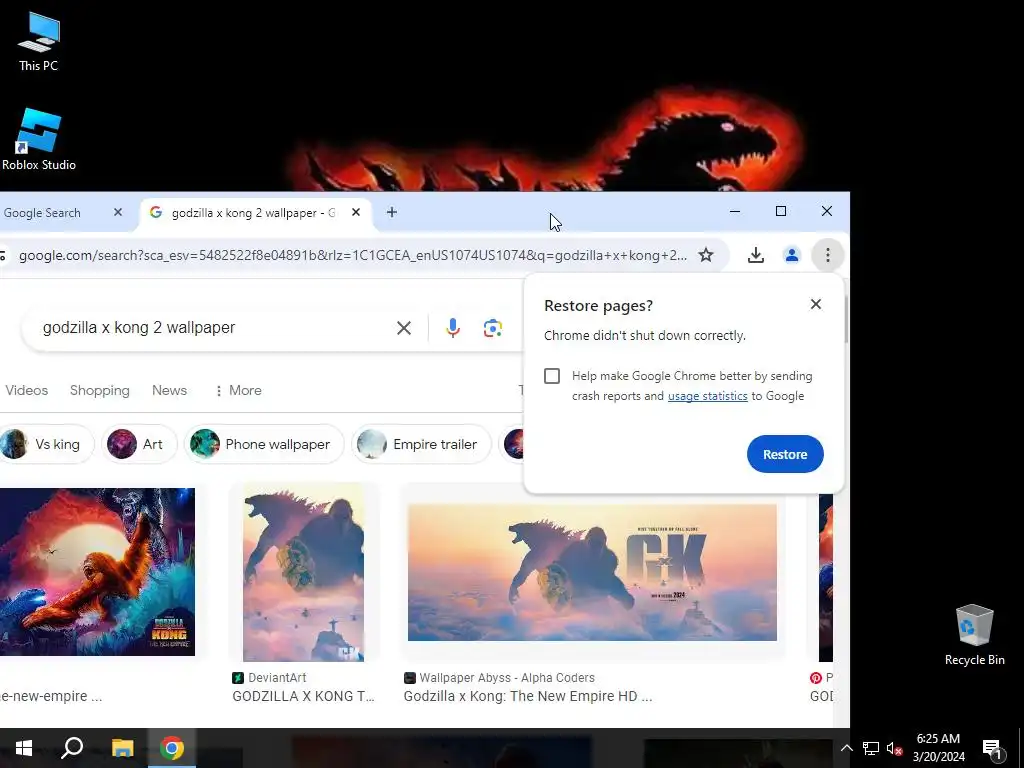1024x768 pixels.
Task: Open Windows taskbar search
Action: click(x=72, y=748)
